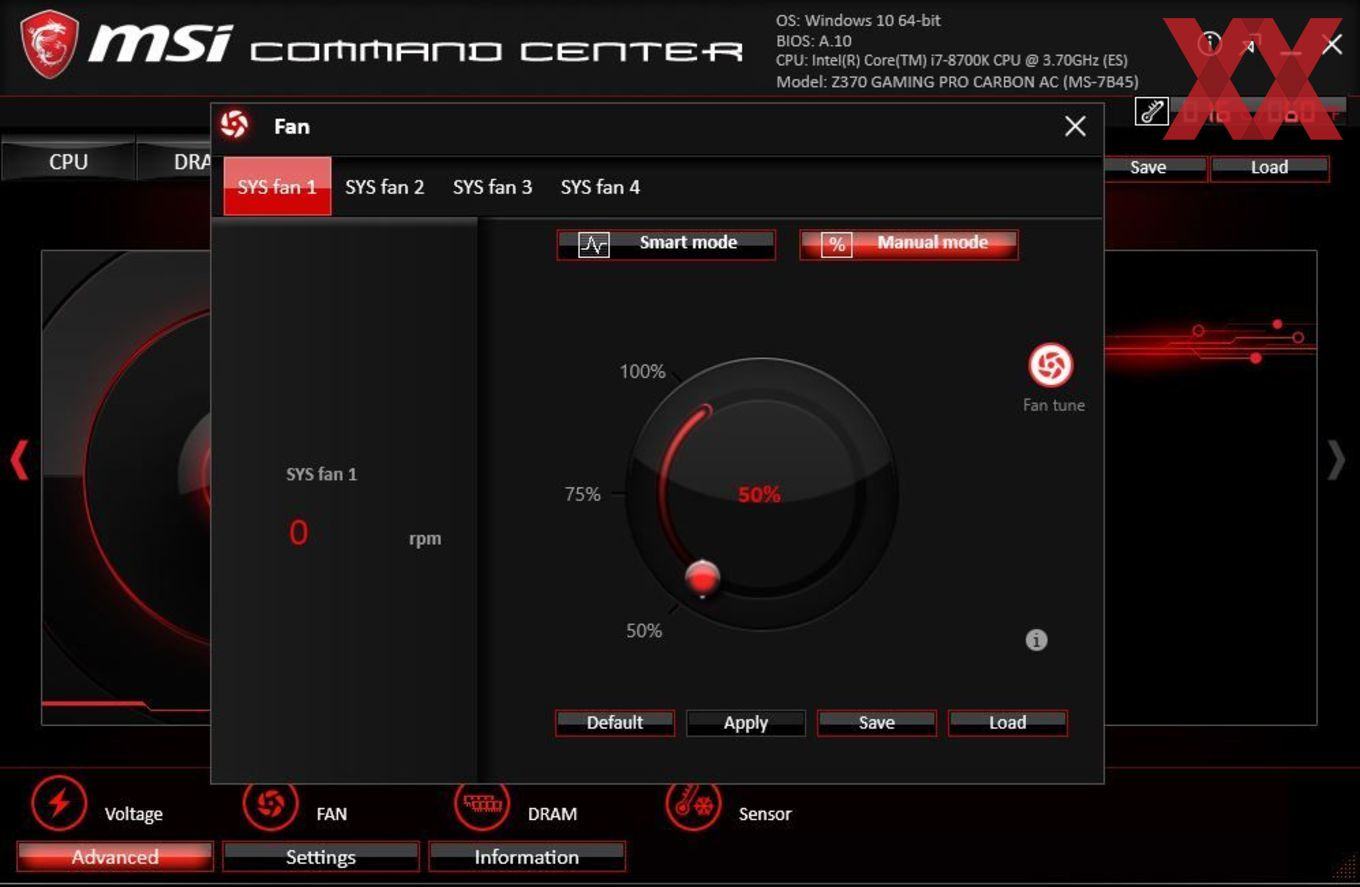
Task: Select the SYS fan 4 tab
Action: (x=600, y=187)
